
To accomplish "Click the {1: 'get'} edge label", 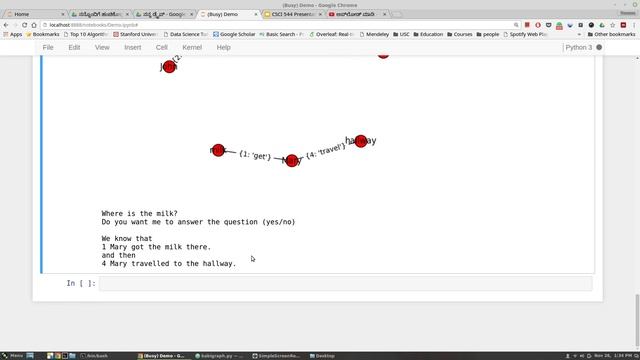I will coord(255,156).
